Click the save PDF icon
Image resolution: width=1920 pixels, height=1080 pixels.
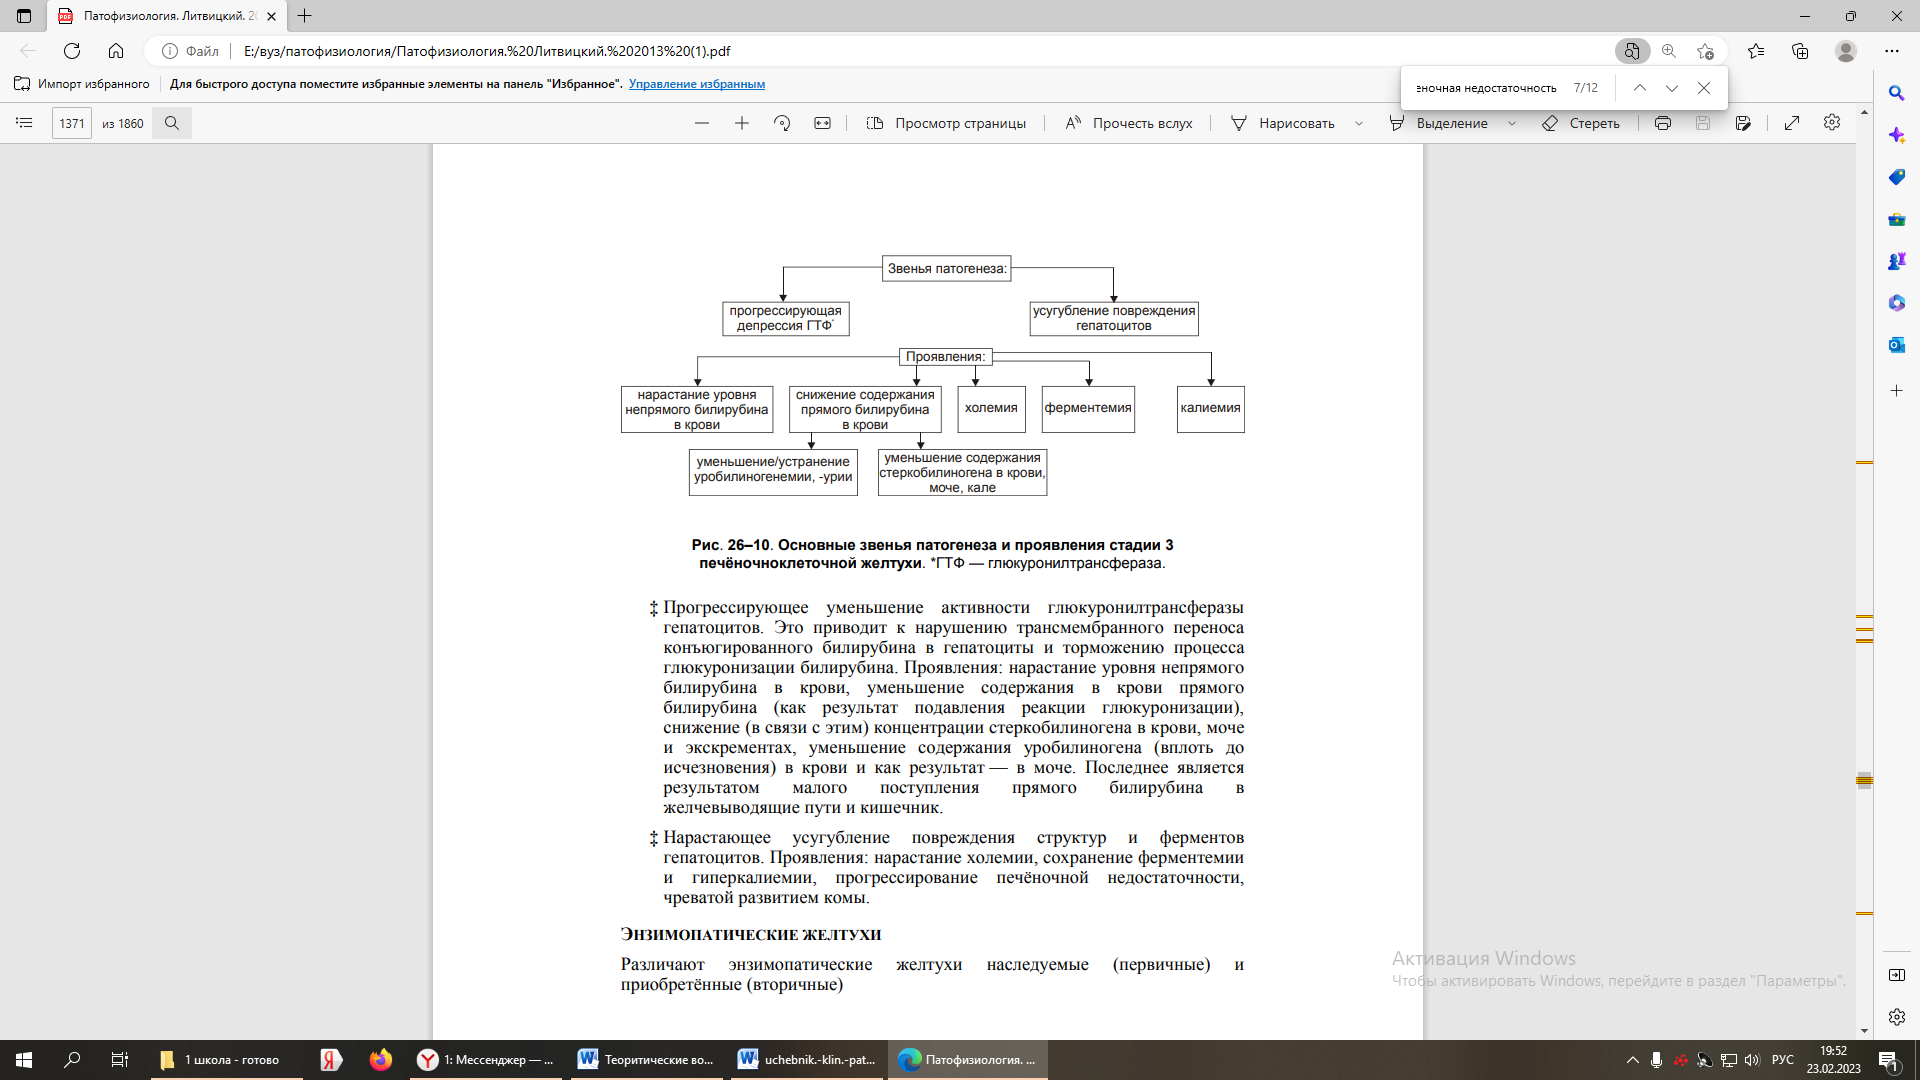pos(1703,123)
